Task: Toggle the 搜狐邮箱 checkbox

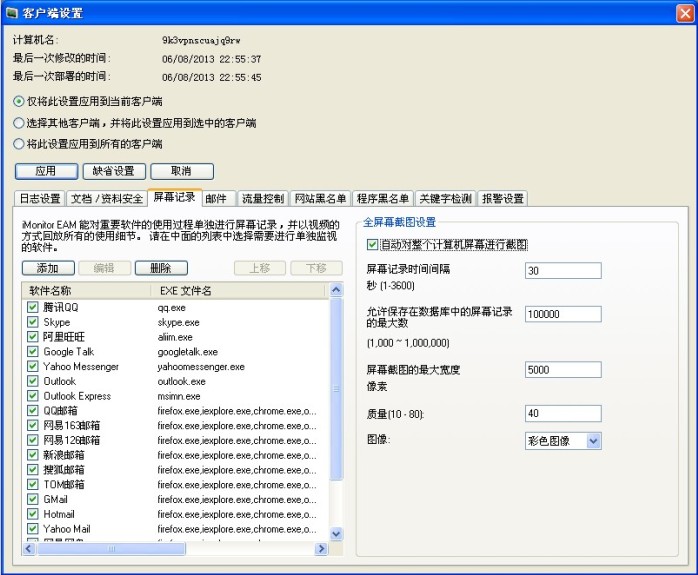Action: tap(32, 469)
